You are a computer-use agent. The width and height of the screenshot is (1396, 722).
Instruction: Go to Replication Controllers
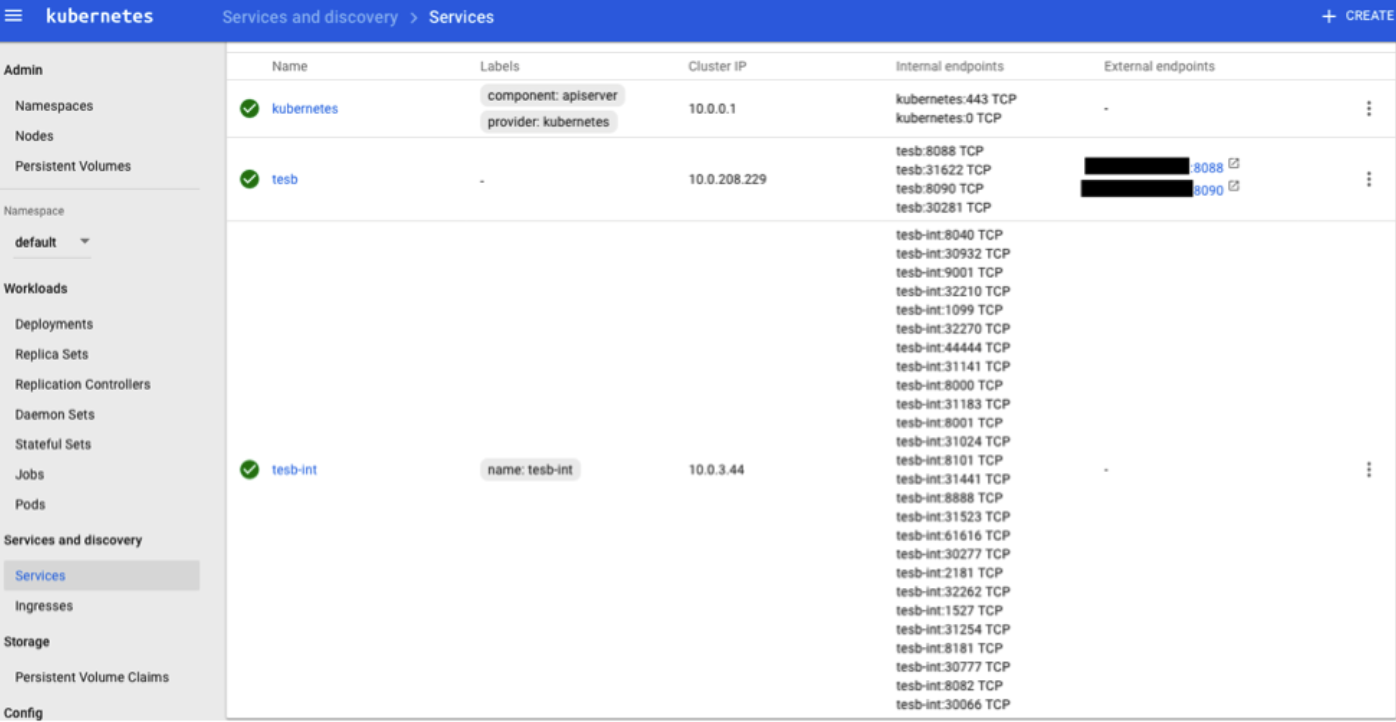(83, 384)
